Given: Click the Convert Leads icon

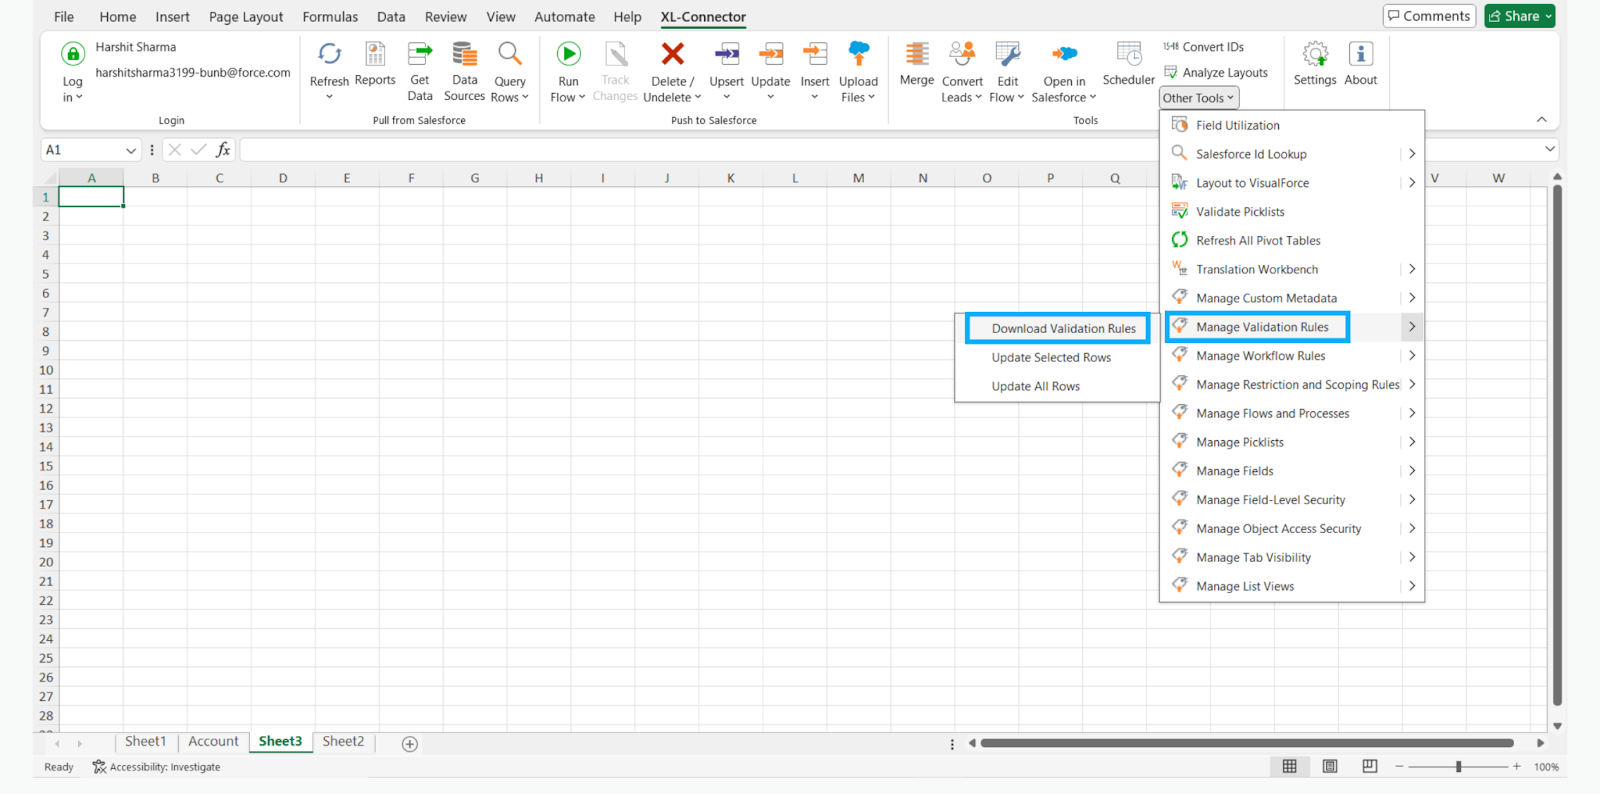Looking at the screenshot, I should pos(962,54).
